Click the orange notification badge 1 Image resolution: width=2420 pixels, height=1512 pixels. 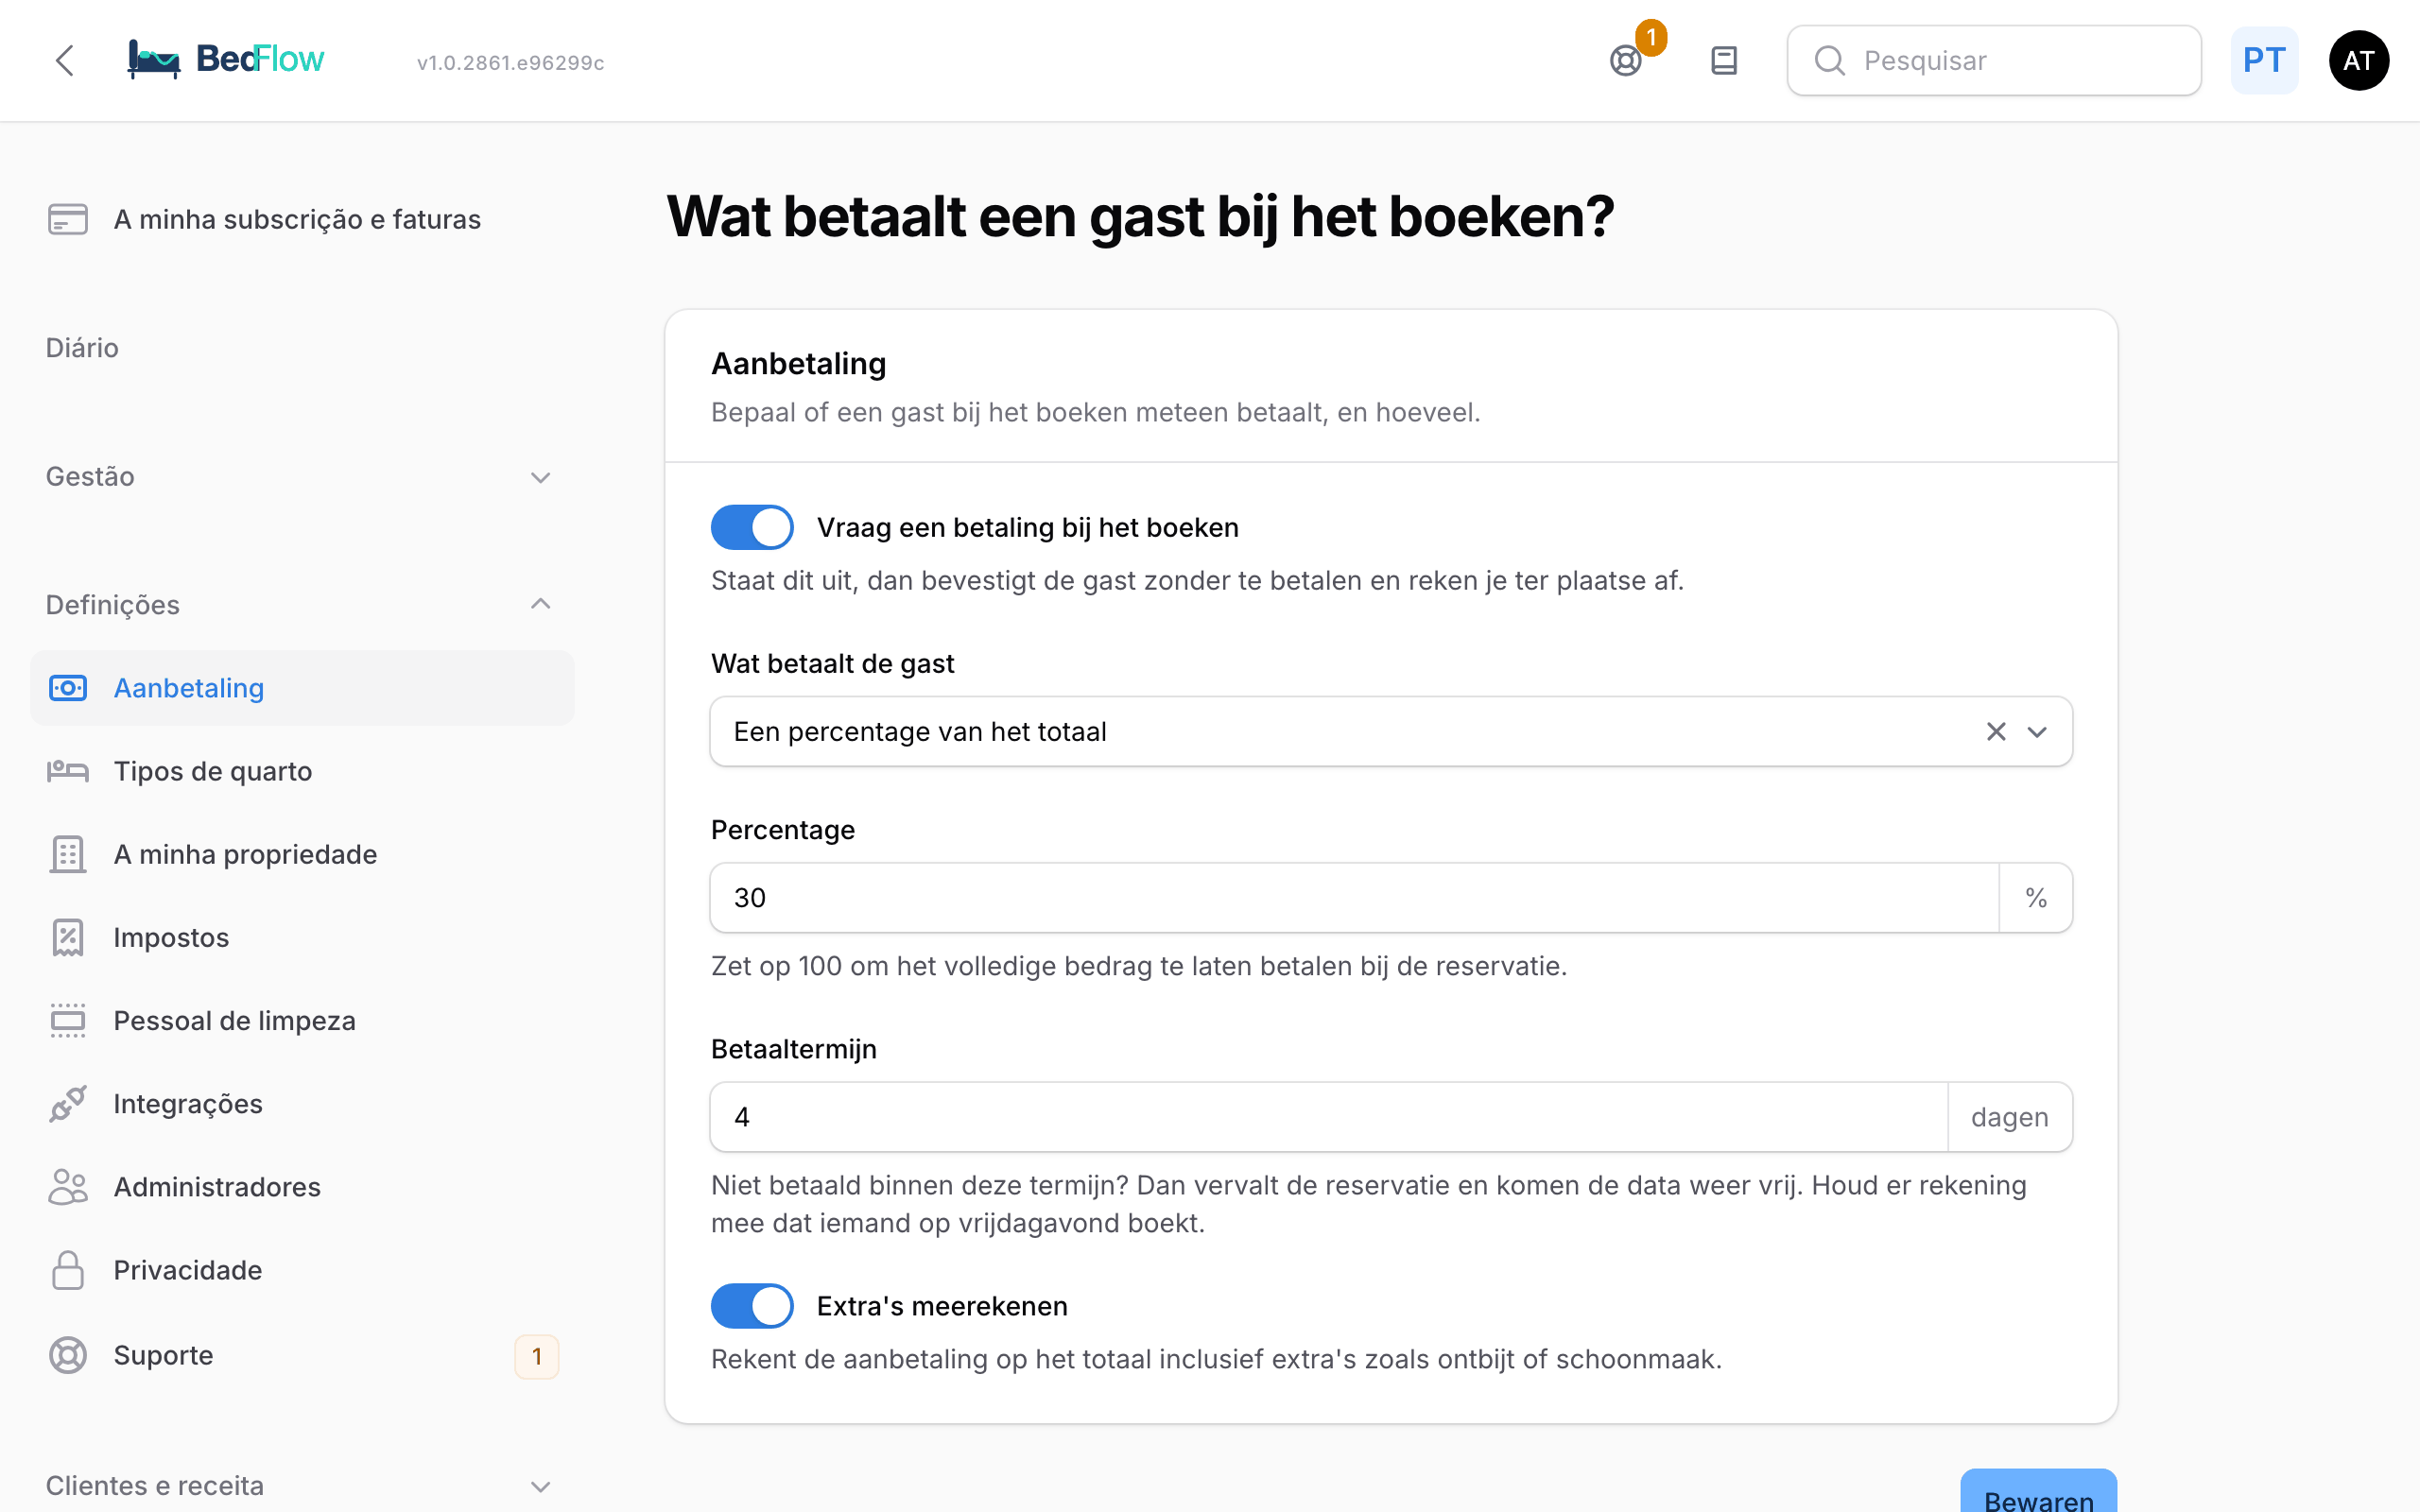1651,38
